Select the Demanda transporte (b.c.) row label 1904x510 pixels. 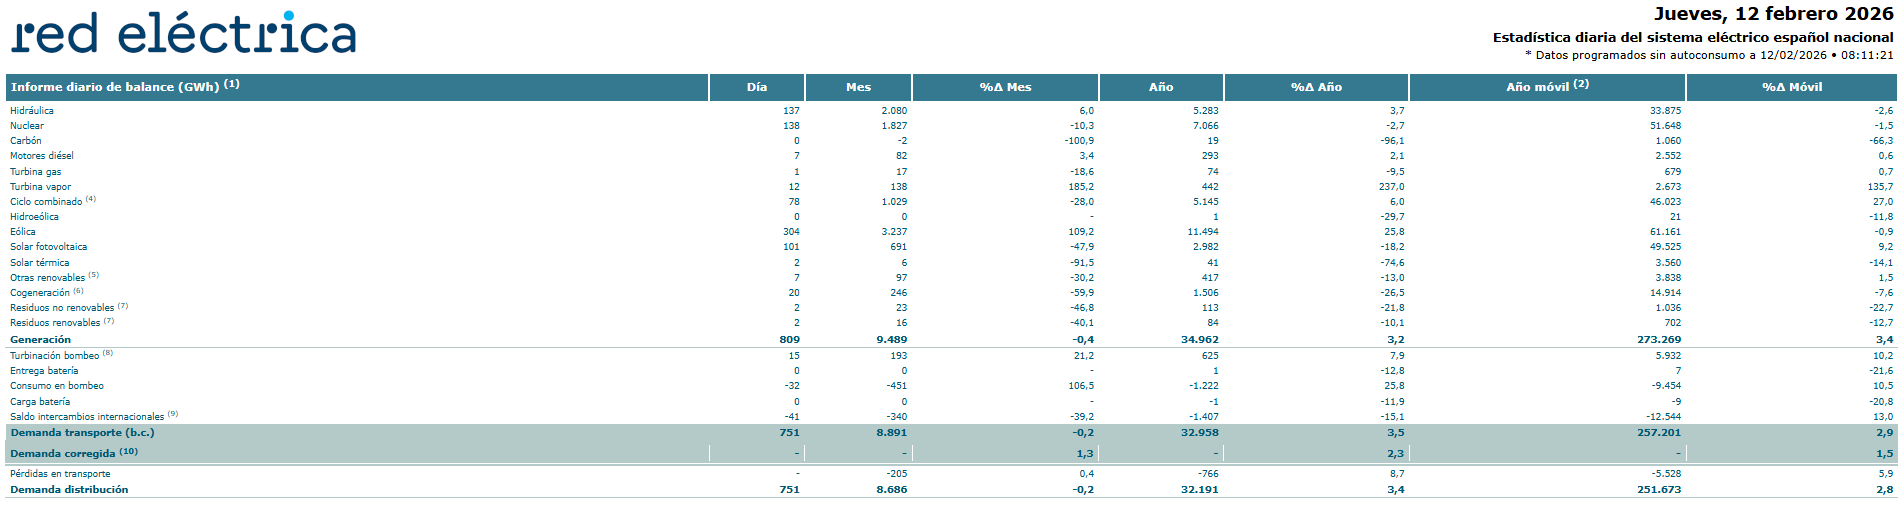[x=82, y=433]
